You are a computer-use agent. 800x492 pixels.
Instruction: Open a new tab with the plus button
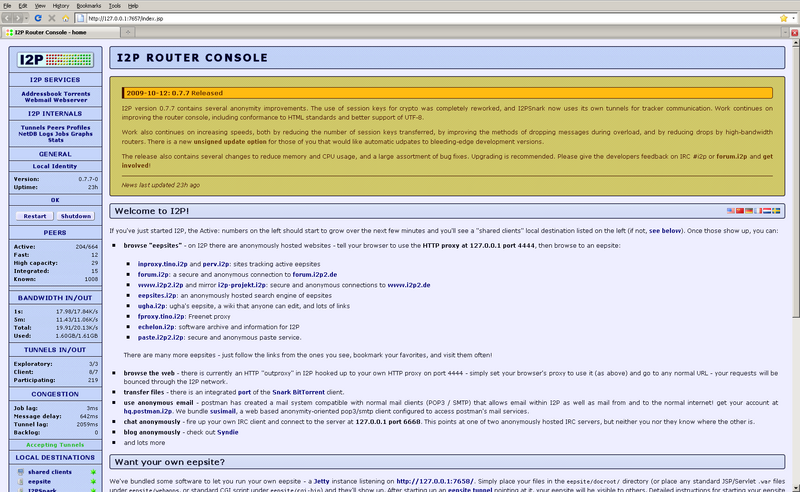click(x=128, y=32)
